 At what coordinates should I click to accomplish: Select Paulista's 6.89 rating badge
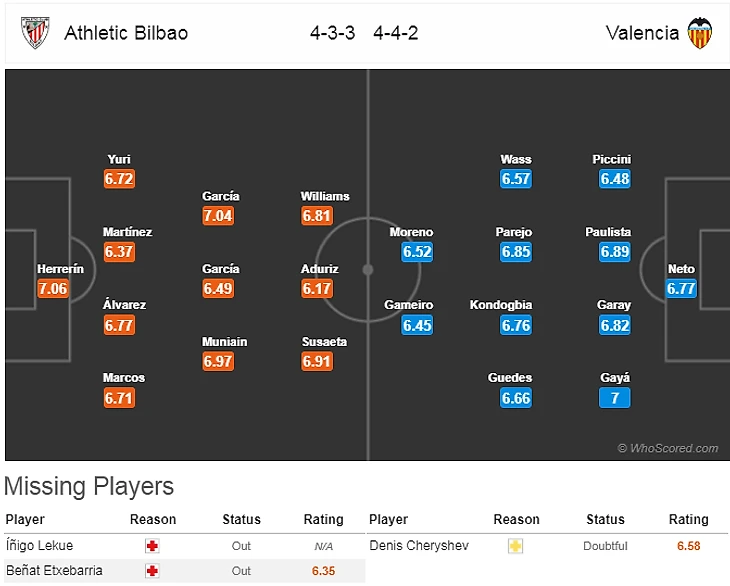pos(615,252)
